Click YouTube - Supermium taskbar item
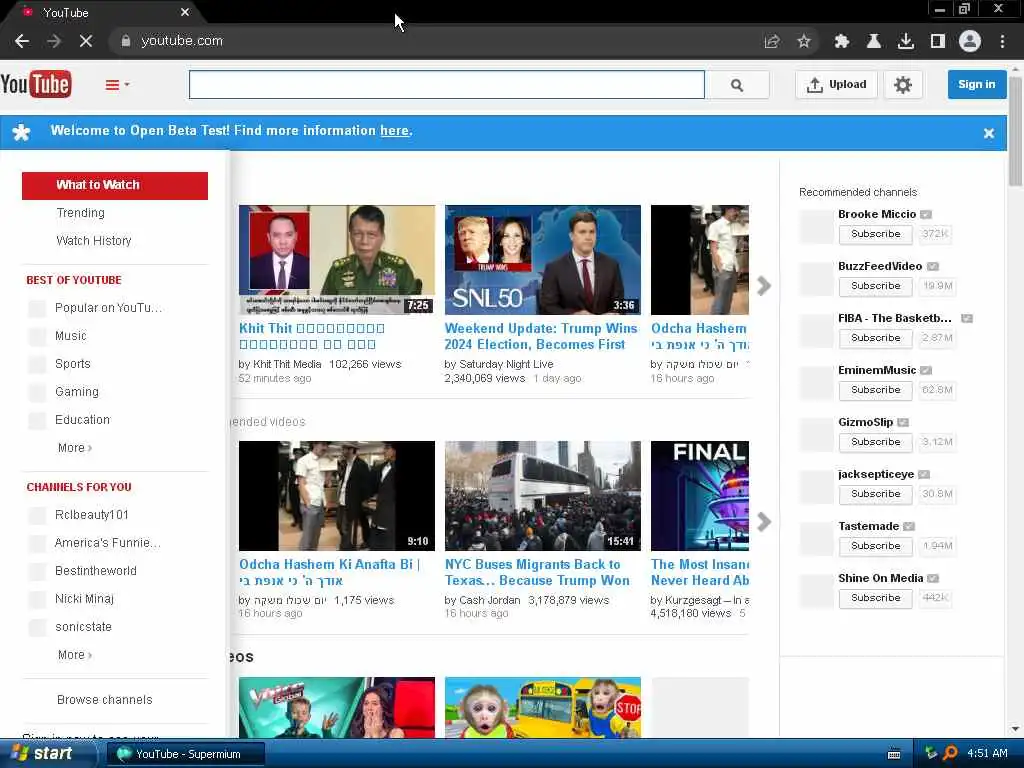The height and width of the screenshot is (768, 1024). pos(185,754)
